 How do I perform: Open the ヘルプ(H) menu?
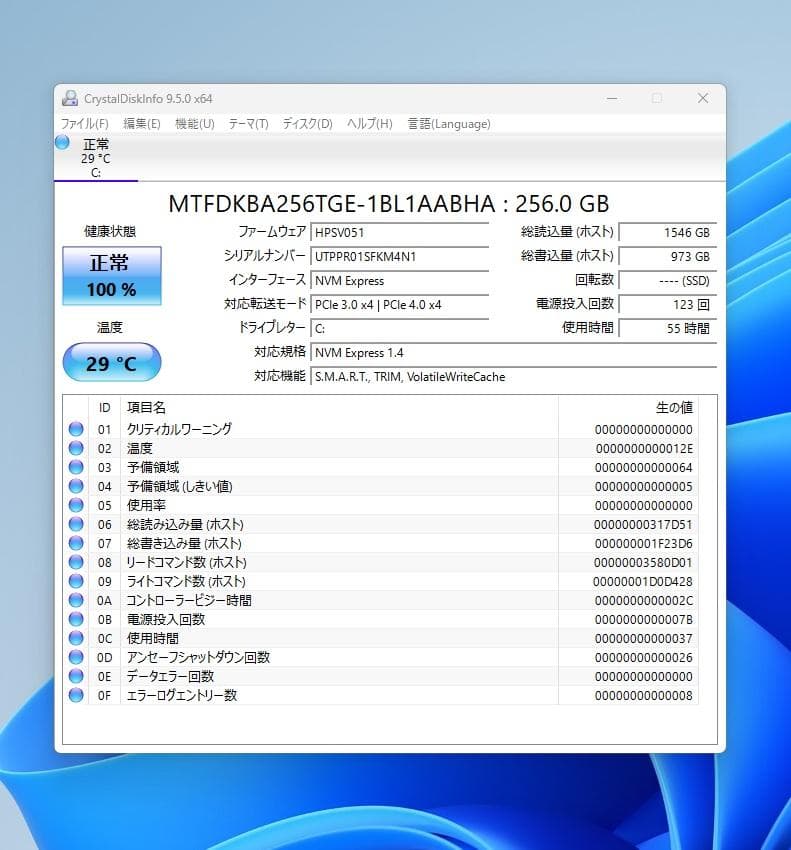370,124
